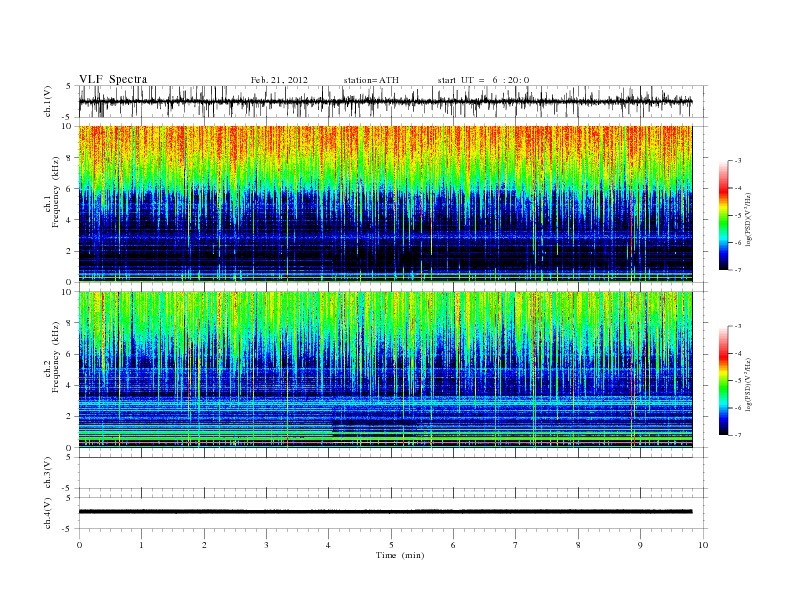Click the "3" tick label on Time axis
792x612 pixels.
[267, 545]
